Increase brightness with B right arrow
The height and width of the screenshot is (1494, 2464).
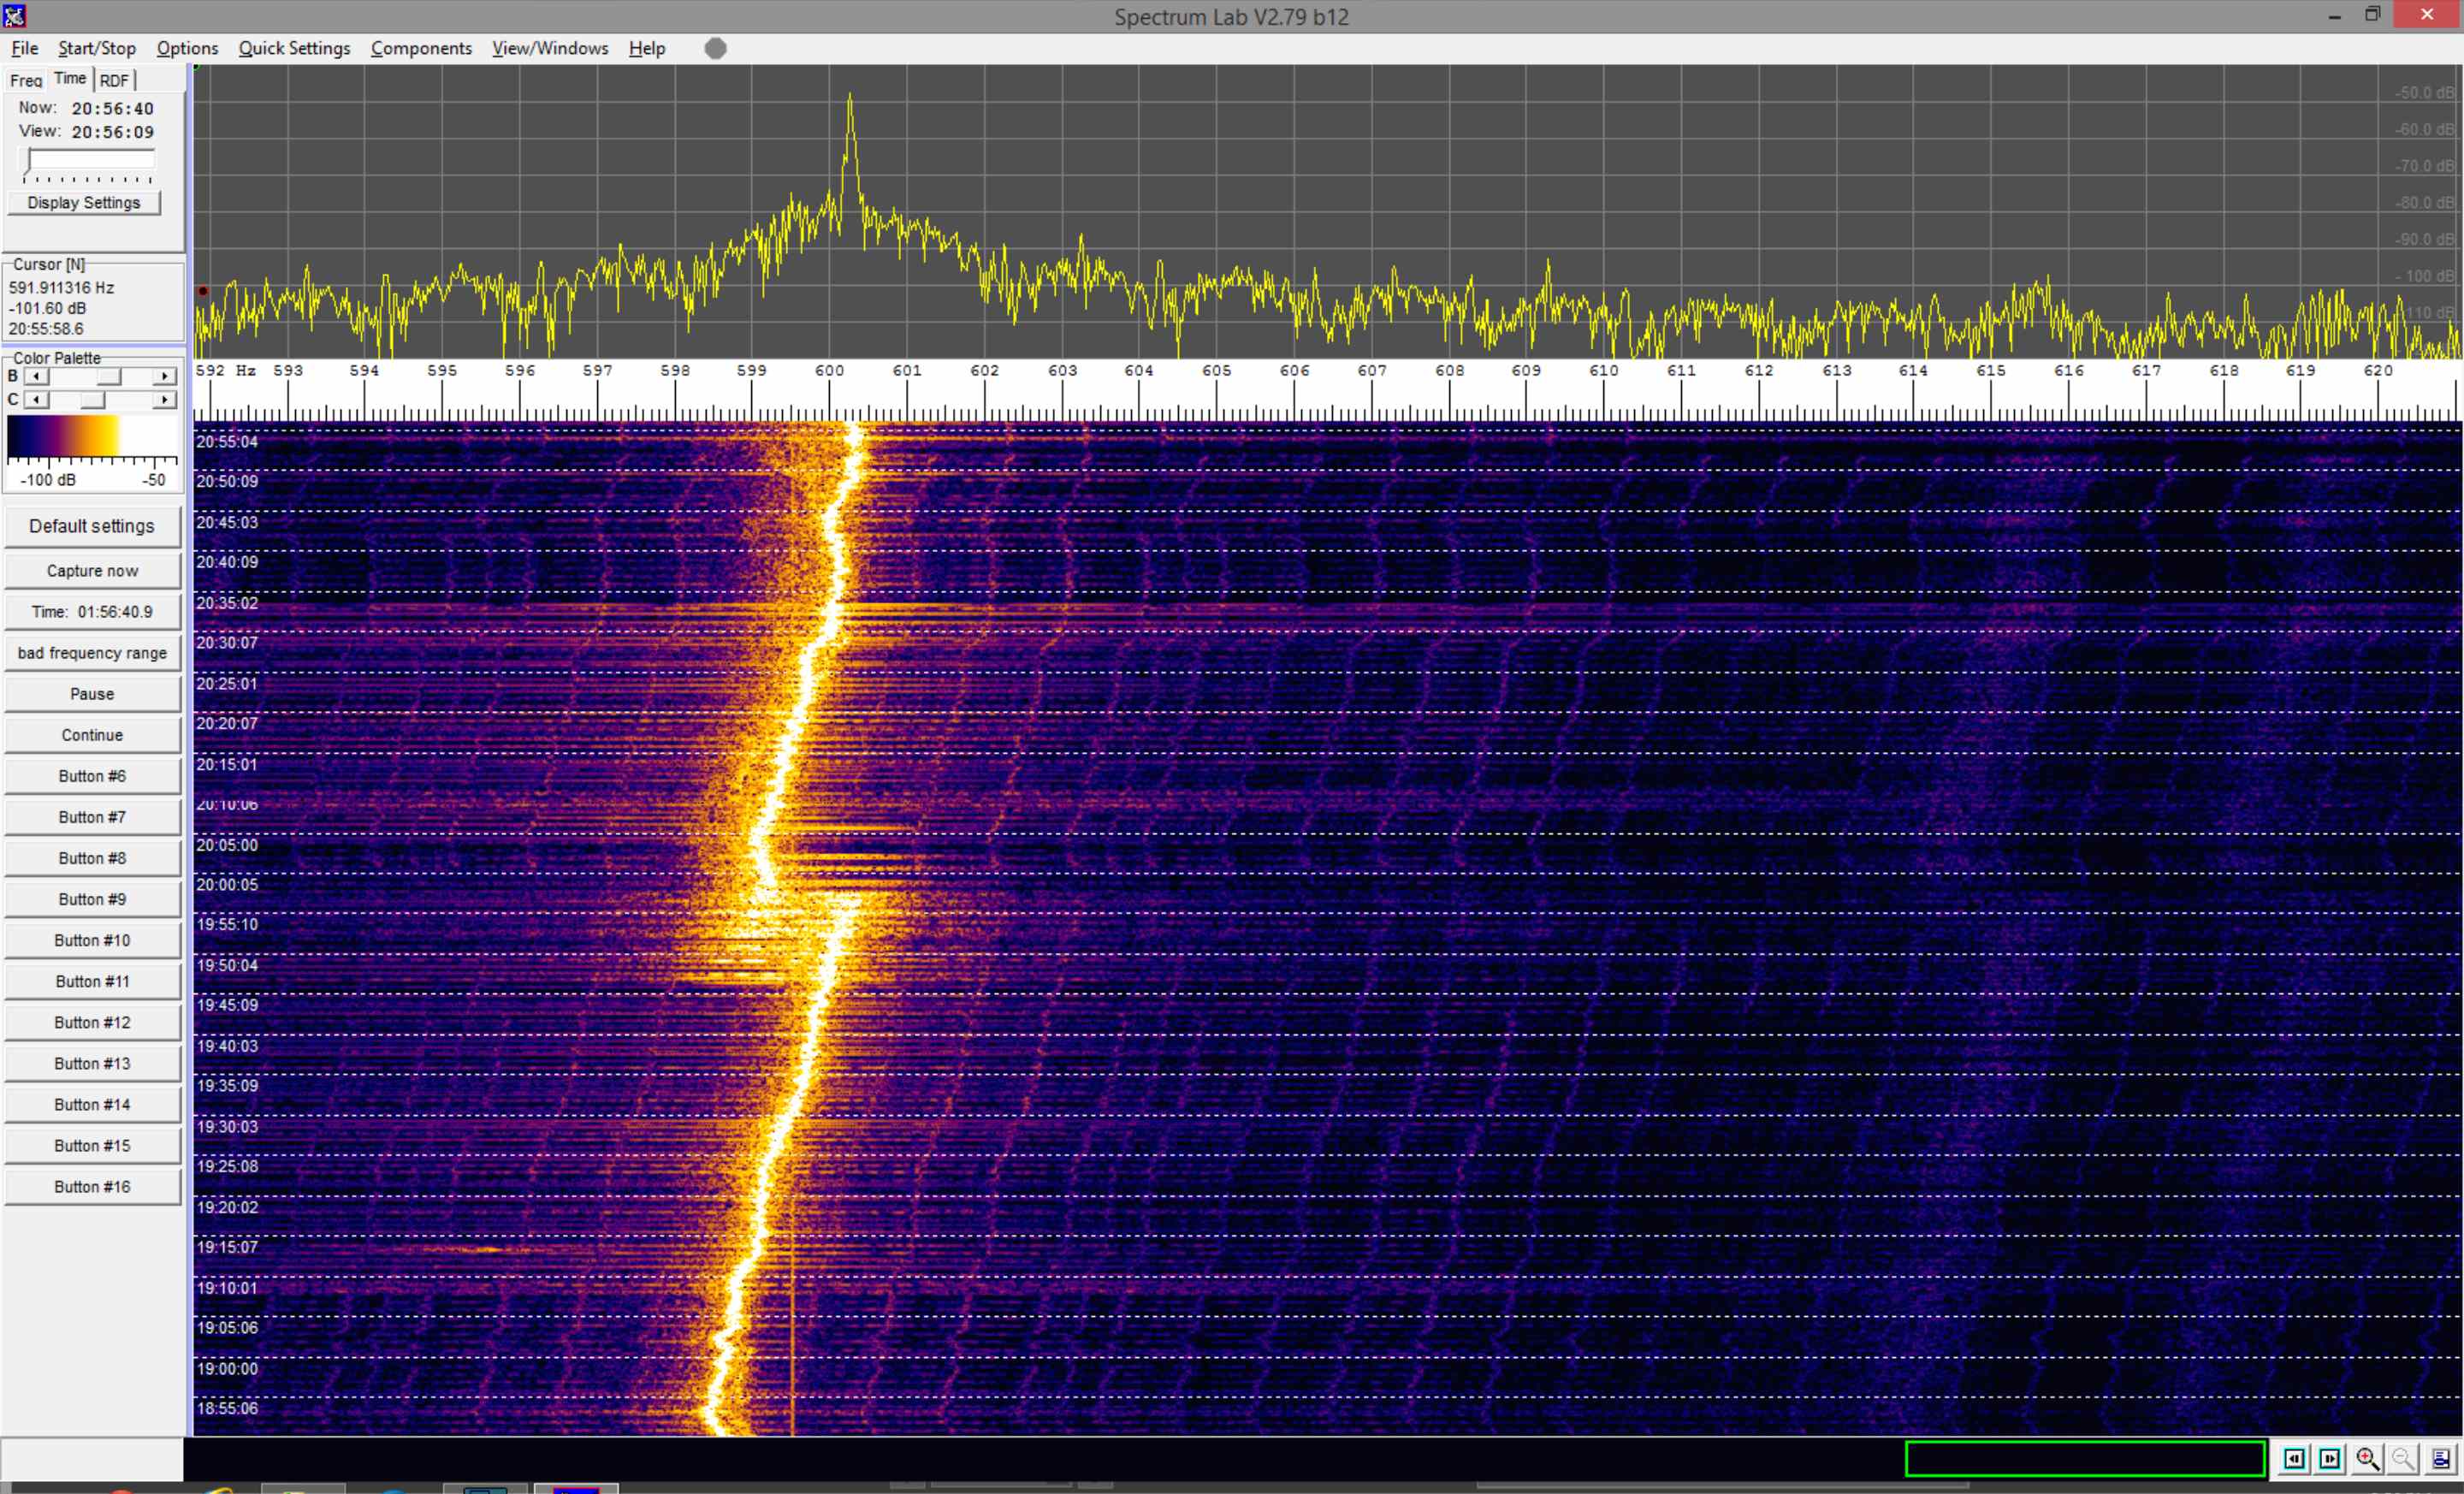coord(165,377)
